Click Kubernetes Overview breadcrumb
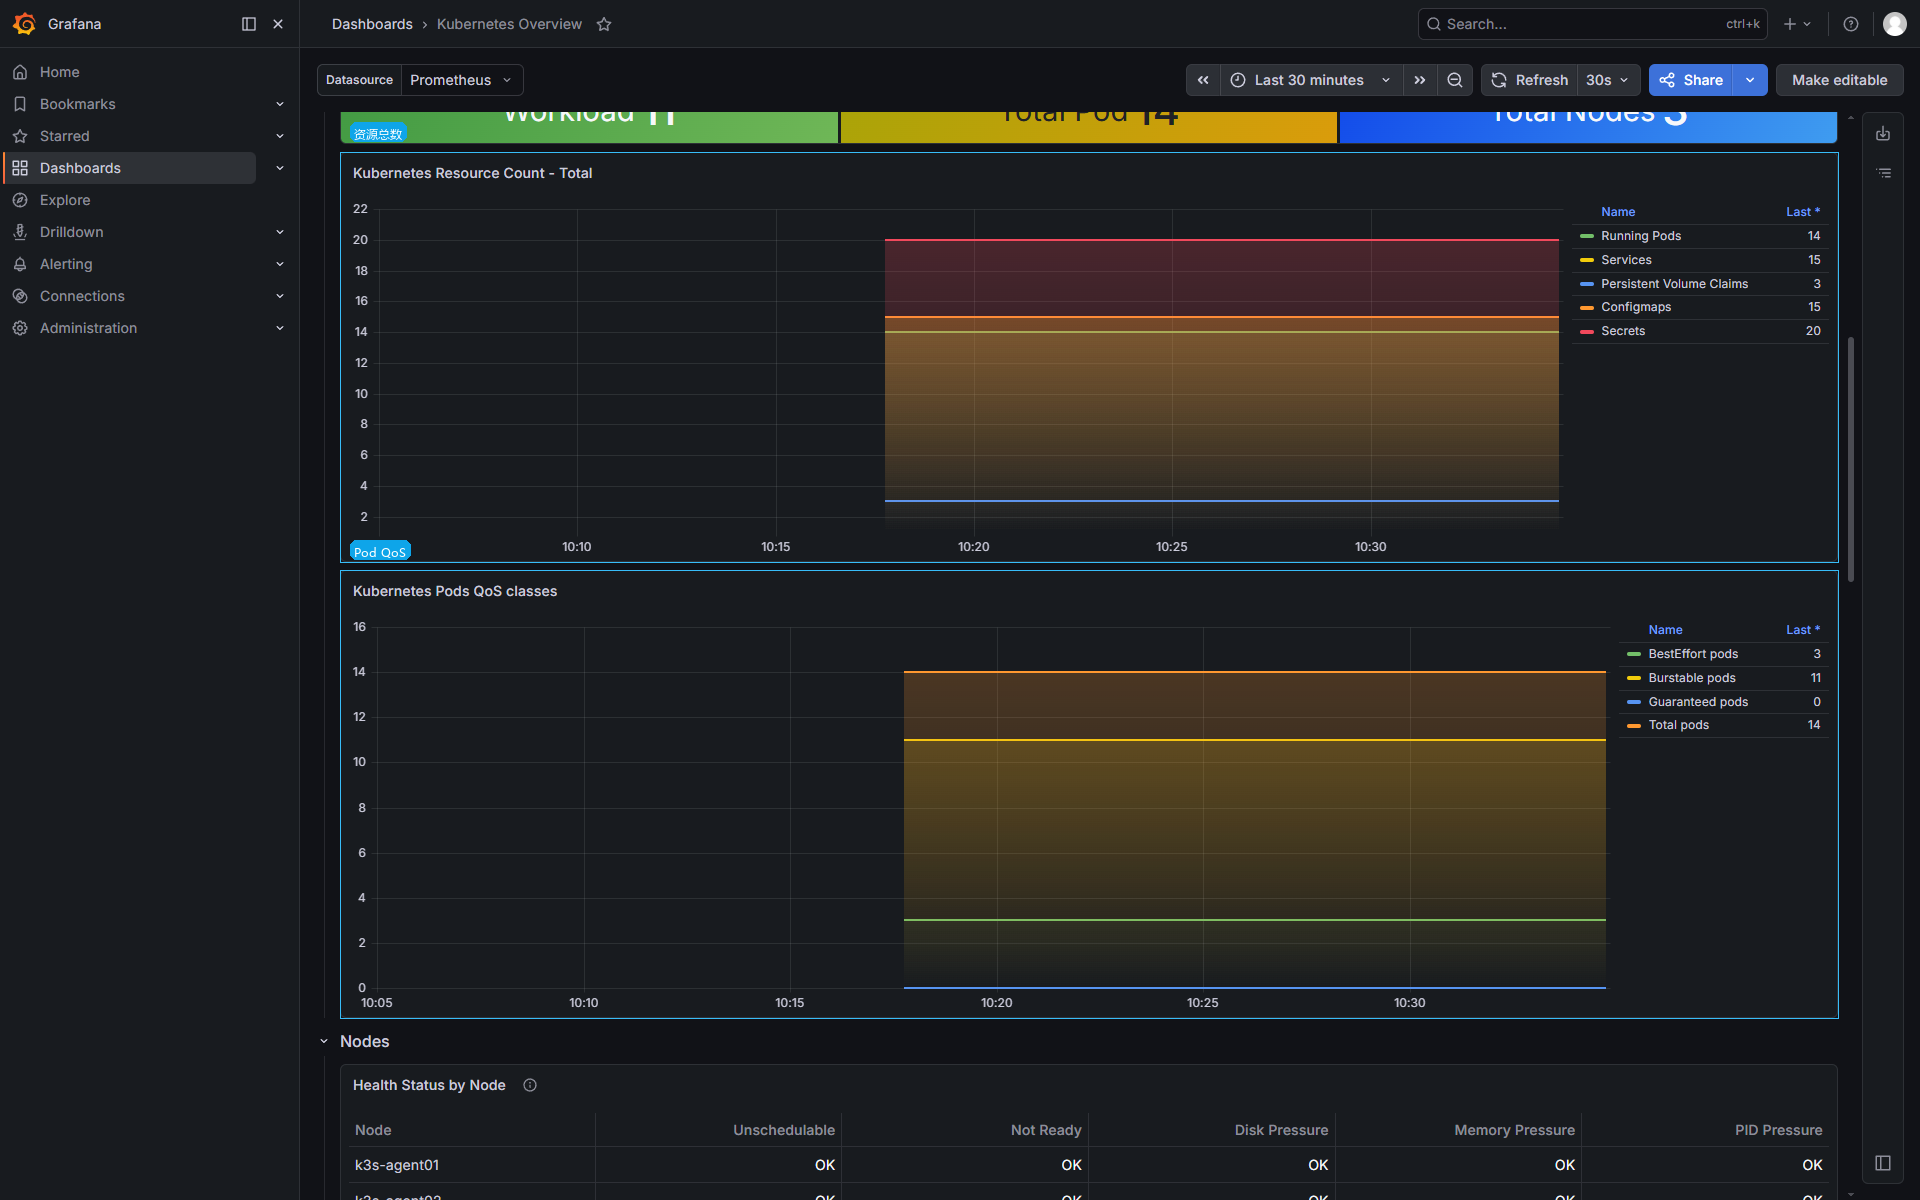Image resolution: width=1920 pixels, height=1200 pixels. (x=509, y=24)
